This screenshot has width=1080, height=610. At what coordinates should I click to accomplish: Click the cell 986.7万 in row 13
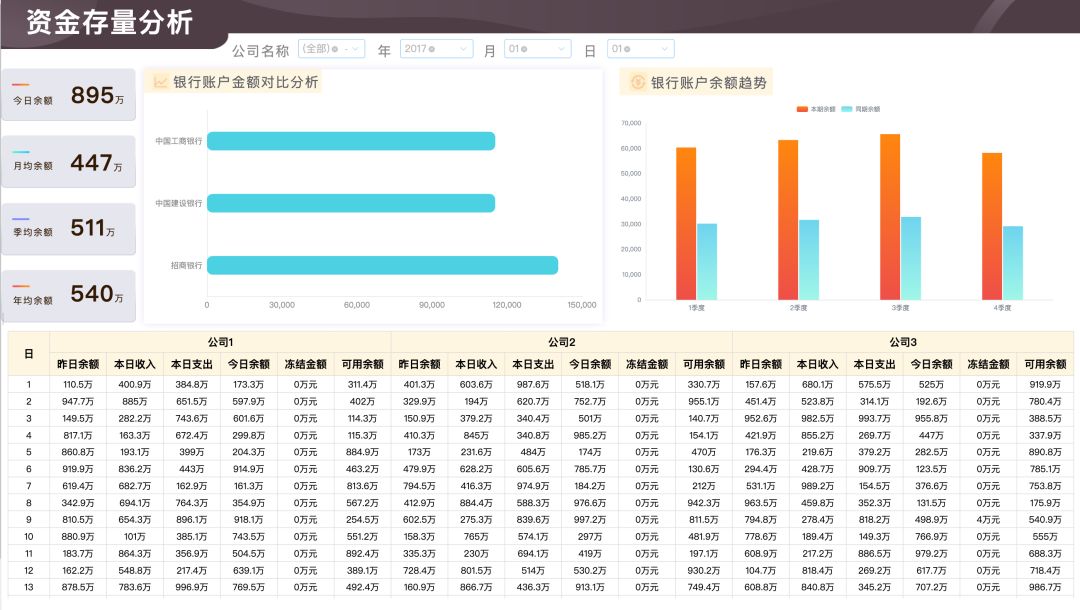[1045, 587]
